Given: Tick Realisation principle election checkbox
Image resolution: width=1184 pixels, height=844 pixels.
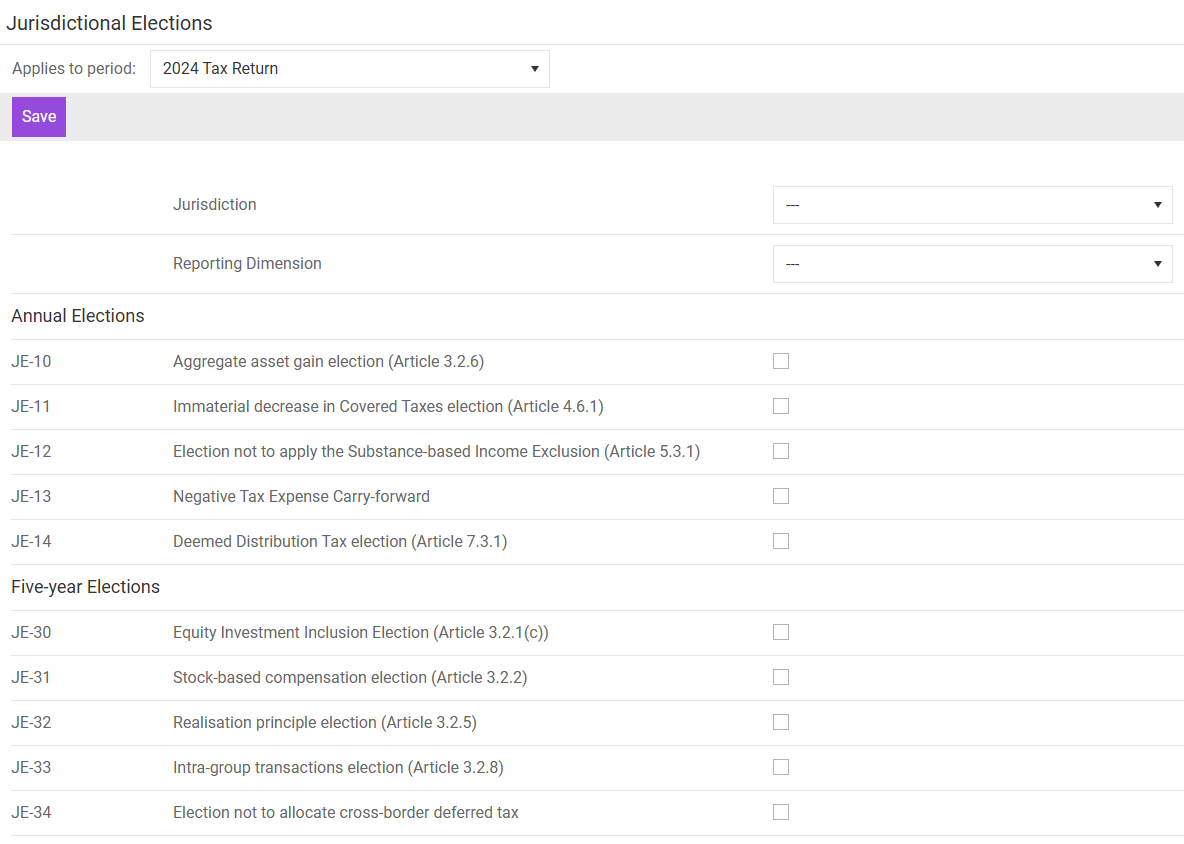Looking at the screenshot, I should 781,722.
